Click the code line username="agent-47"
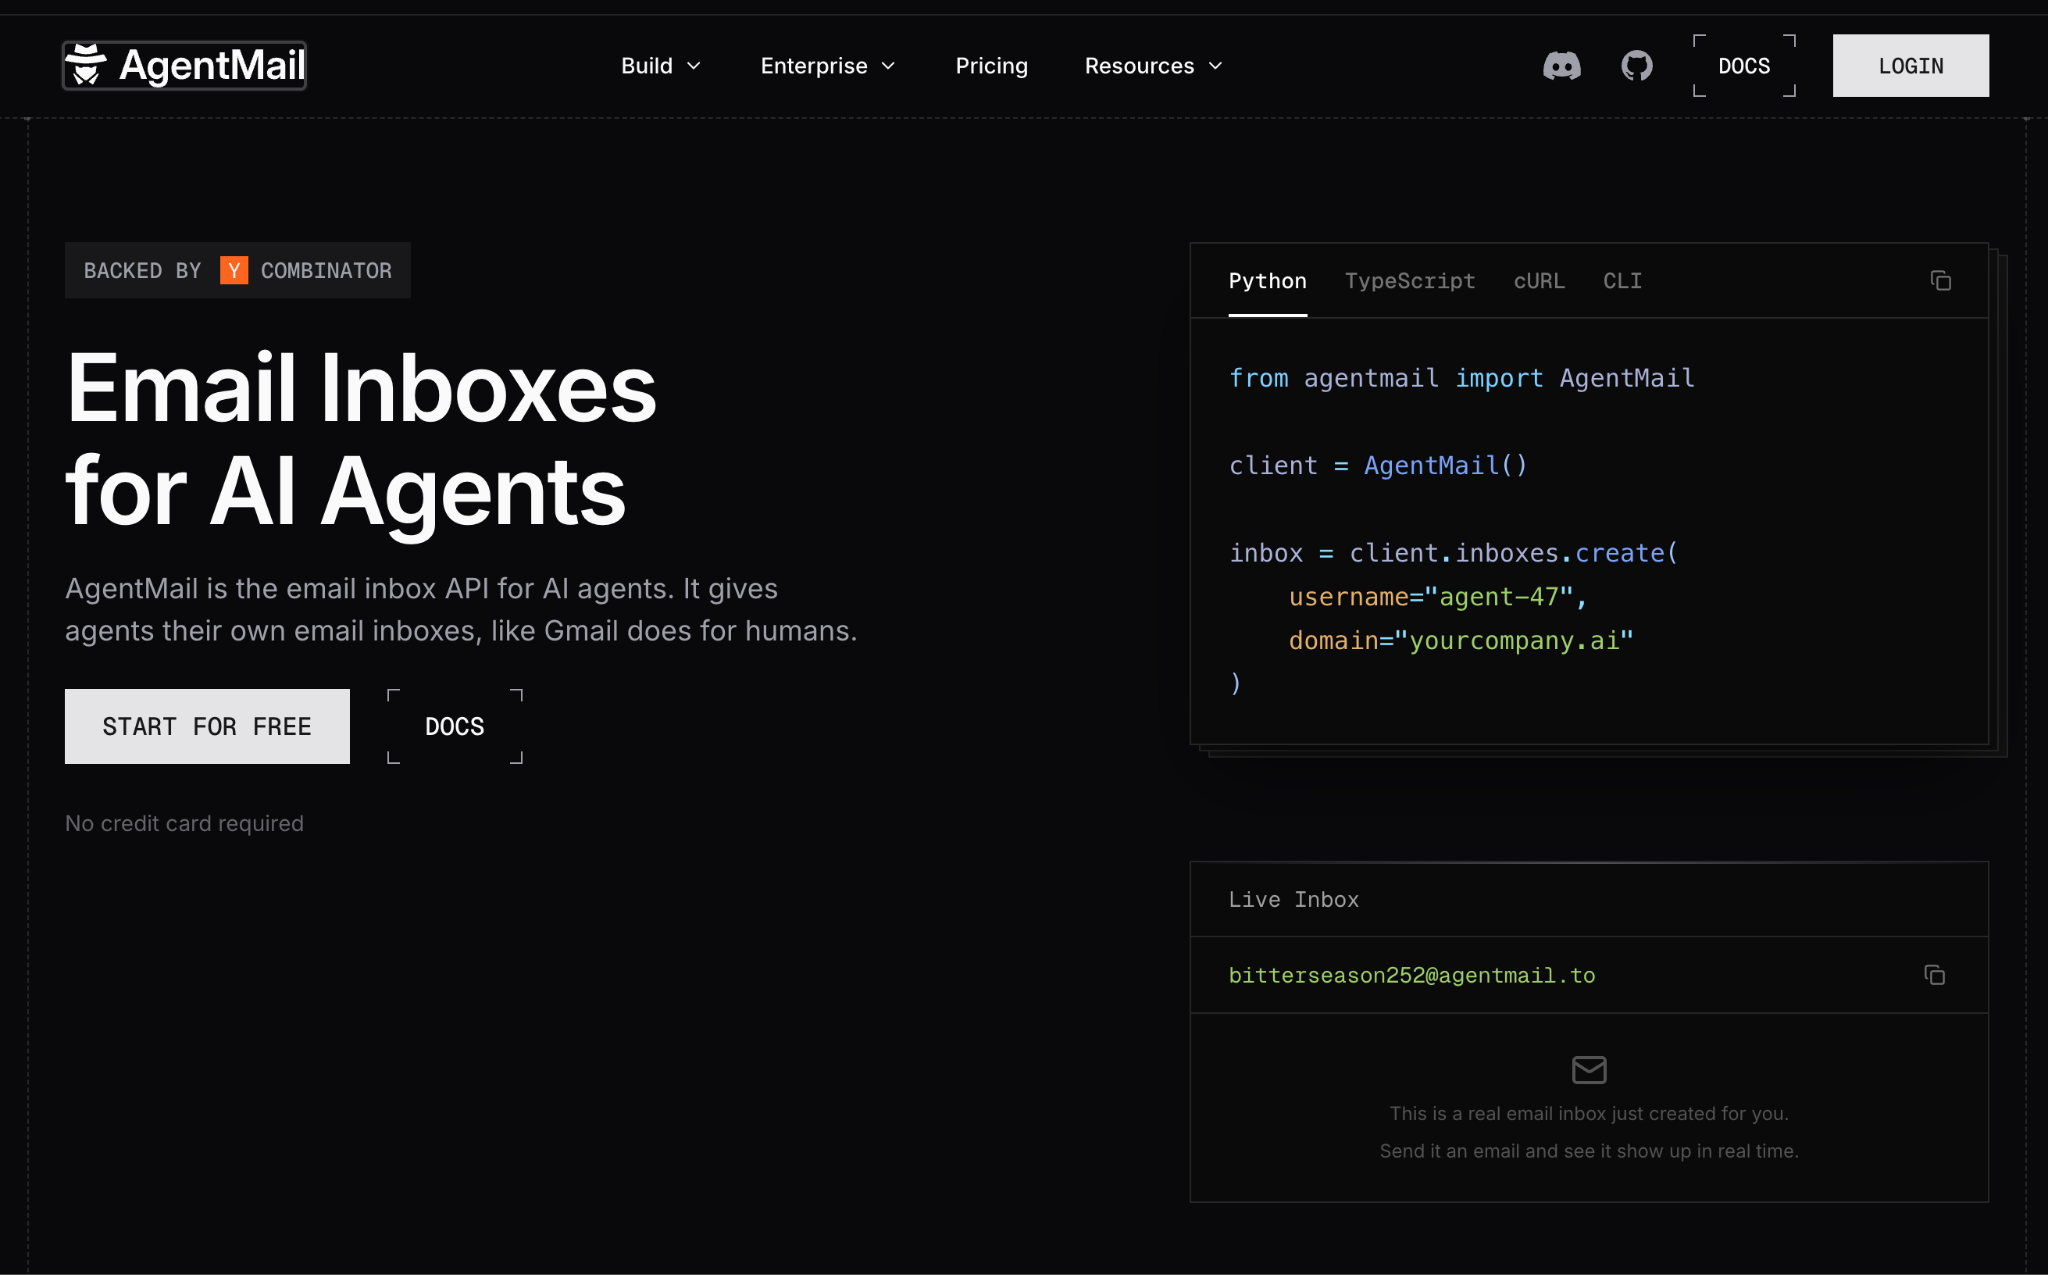Screen dimensions: 2048x1275 tap(1437, 597)
